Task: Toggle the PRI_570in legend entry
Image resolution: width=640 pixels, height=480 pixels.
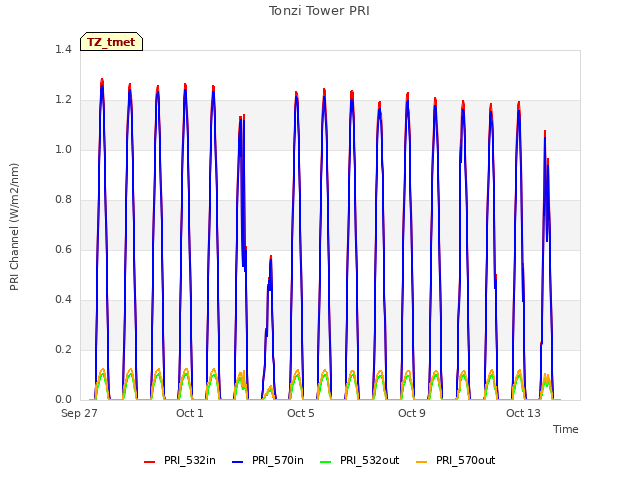Action: (268, 461)
